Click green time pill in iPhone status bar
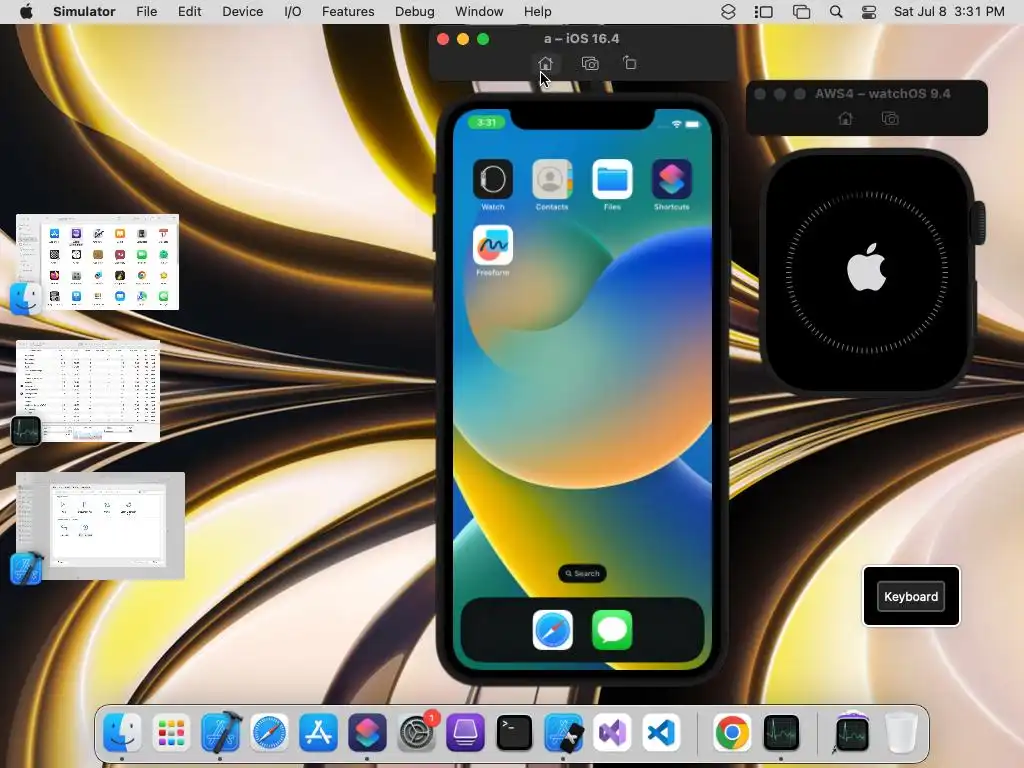1024x768 pixels. (x=487, y=122)
